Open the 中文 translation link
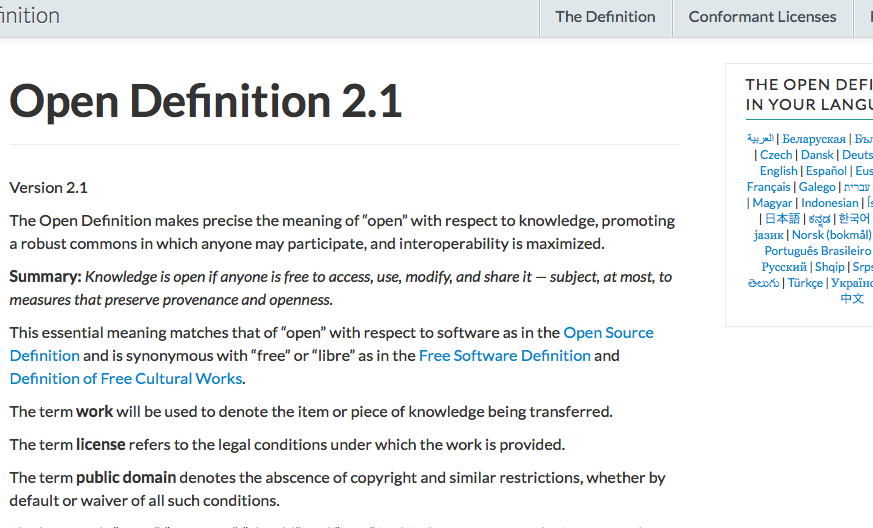 852,298
